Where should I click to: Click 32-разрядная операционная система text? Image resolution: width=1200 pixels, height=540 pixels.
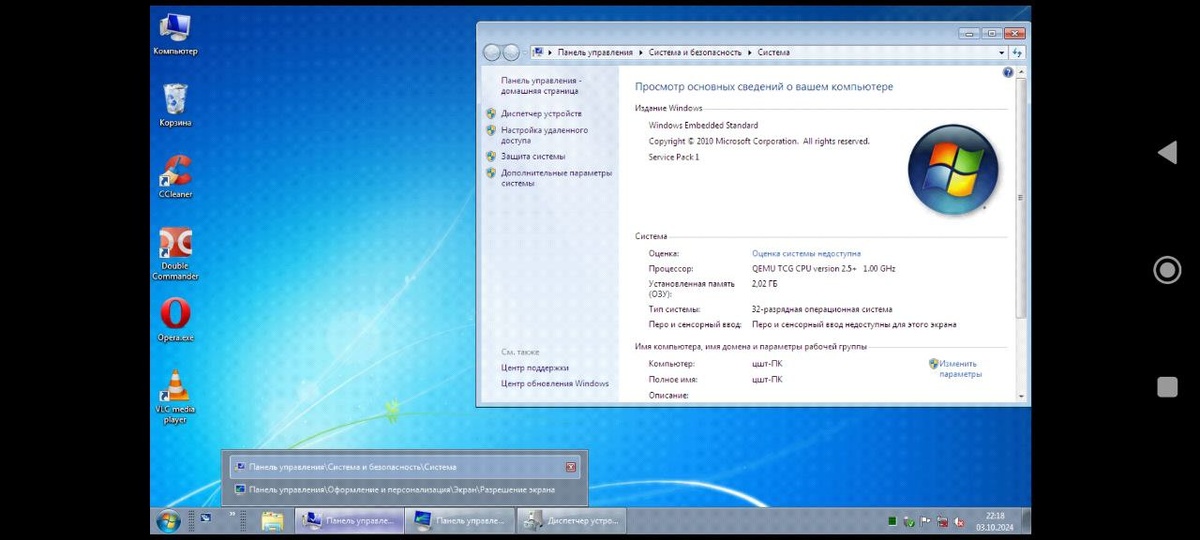point(822,309)
